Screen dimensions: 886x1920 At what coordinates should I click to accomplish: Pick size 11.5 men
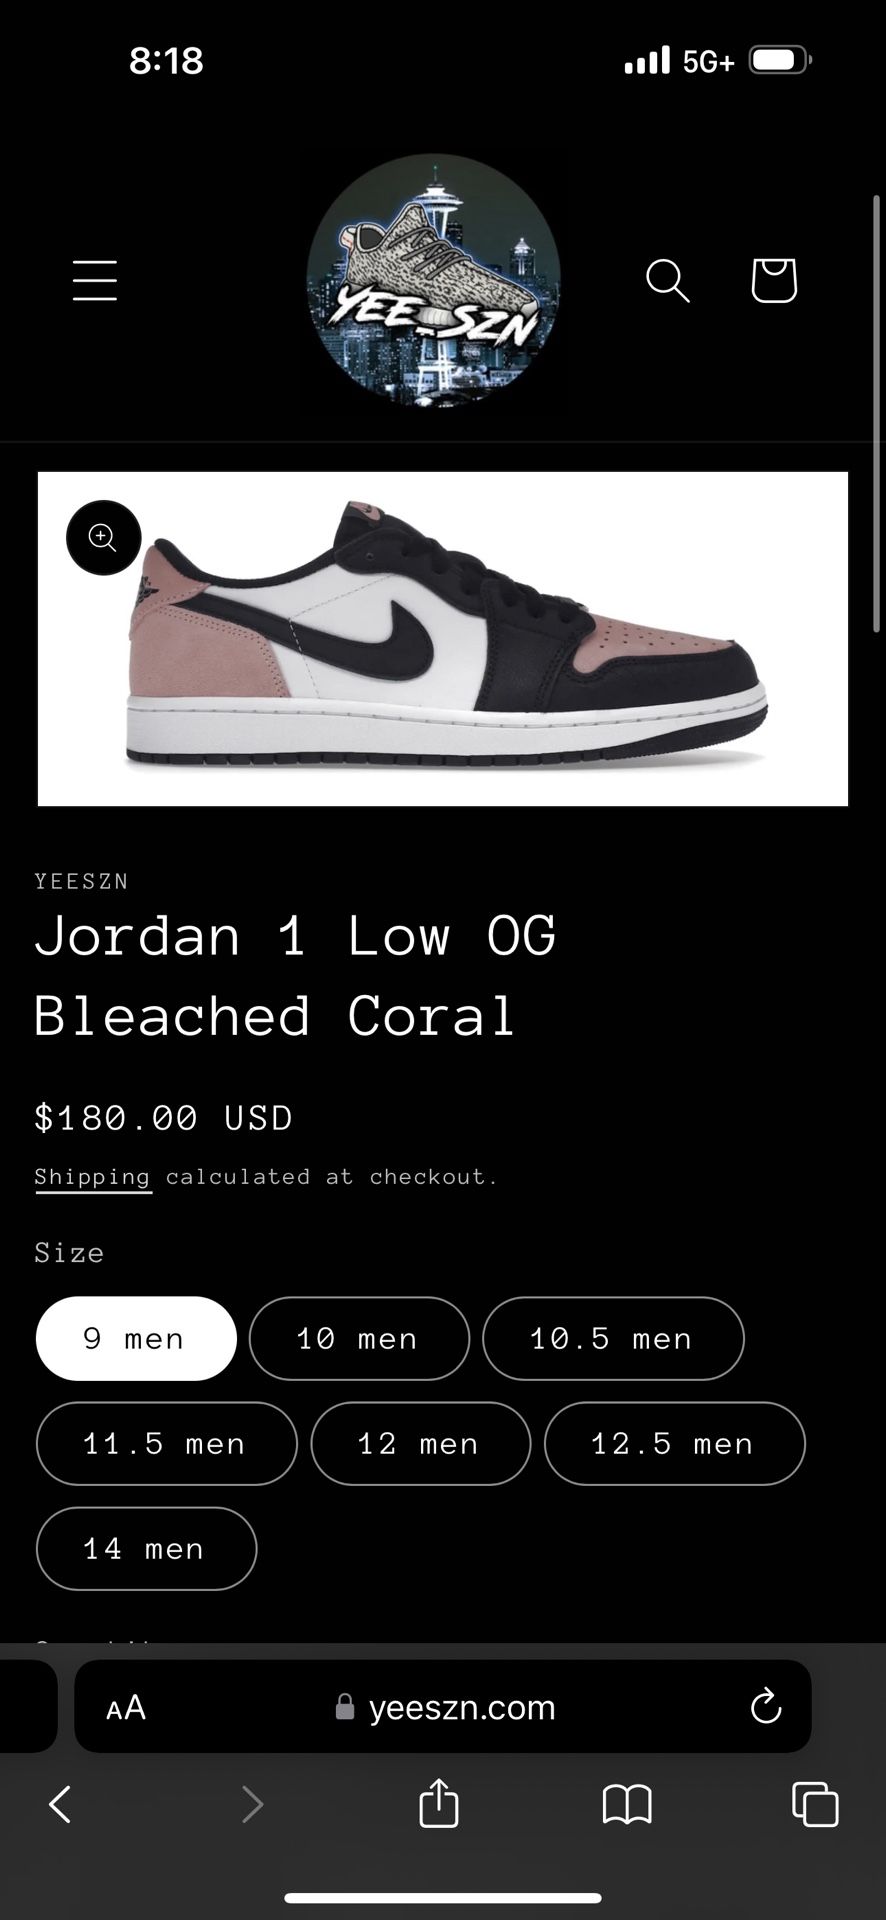[166, 1443]
